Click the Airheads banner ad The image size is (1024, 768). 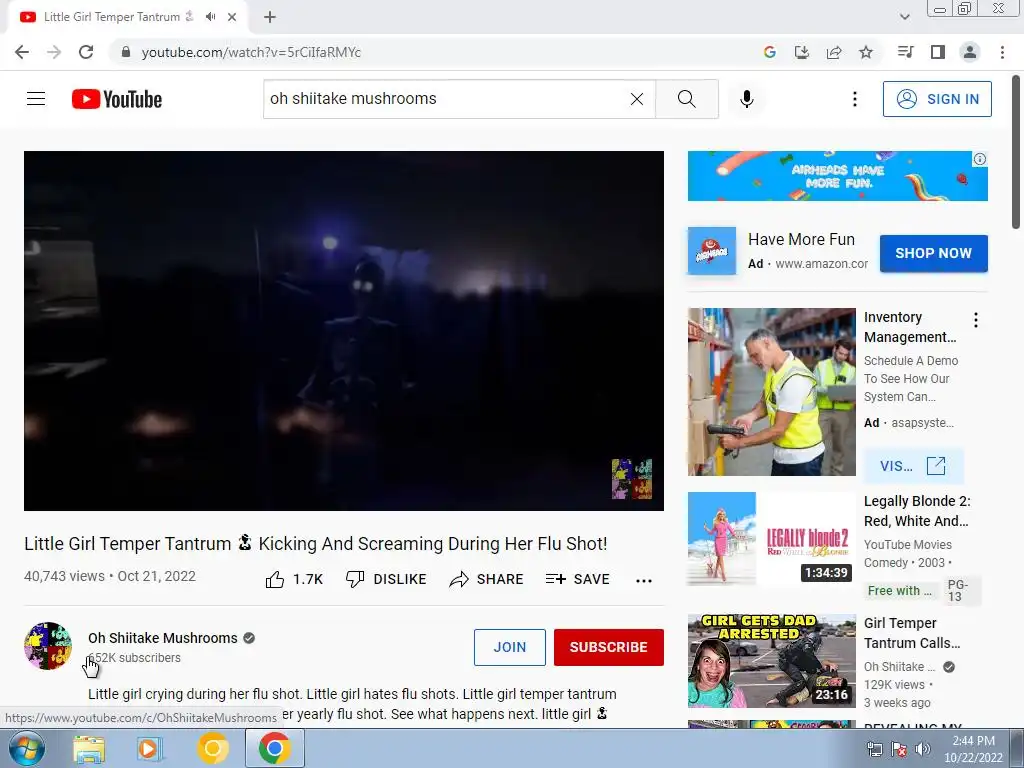pos(837,176)
